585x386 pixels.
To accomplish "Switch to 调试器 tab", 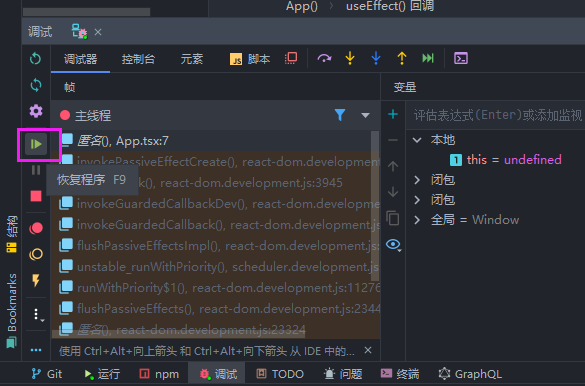I will pyautogui.click(x=80, y=59).
